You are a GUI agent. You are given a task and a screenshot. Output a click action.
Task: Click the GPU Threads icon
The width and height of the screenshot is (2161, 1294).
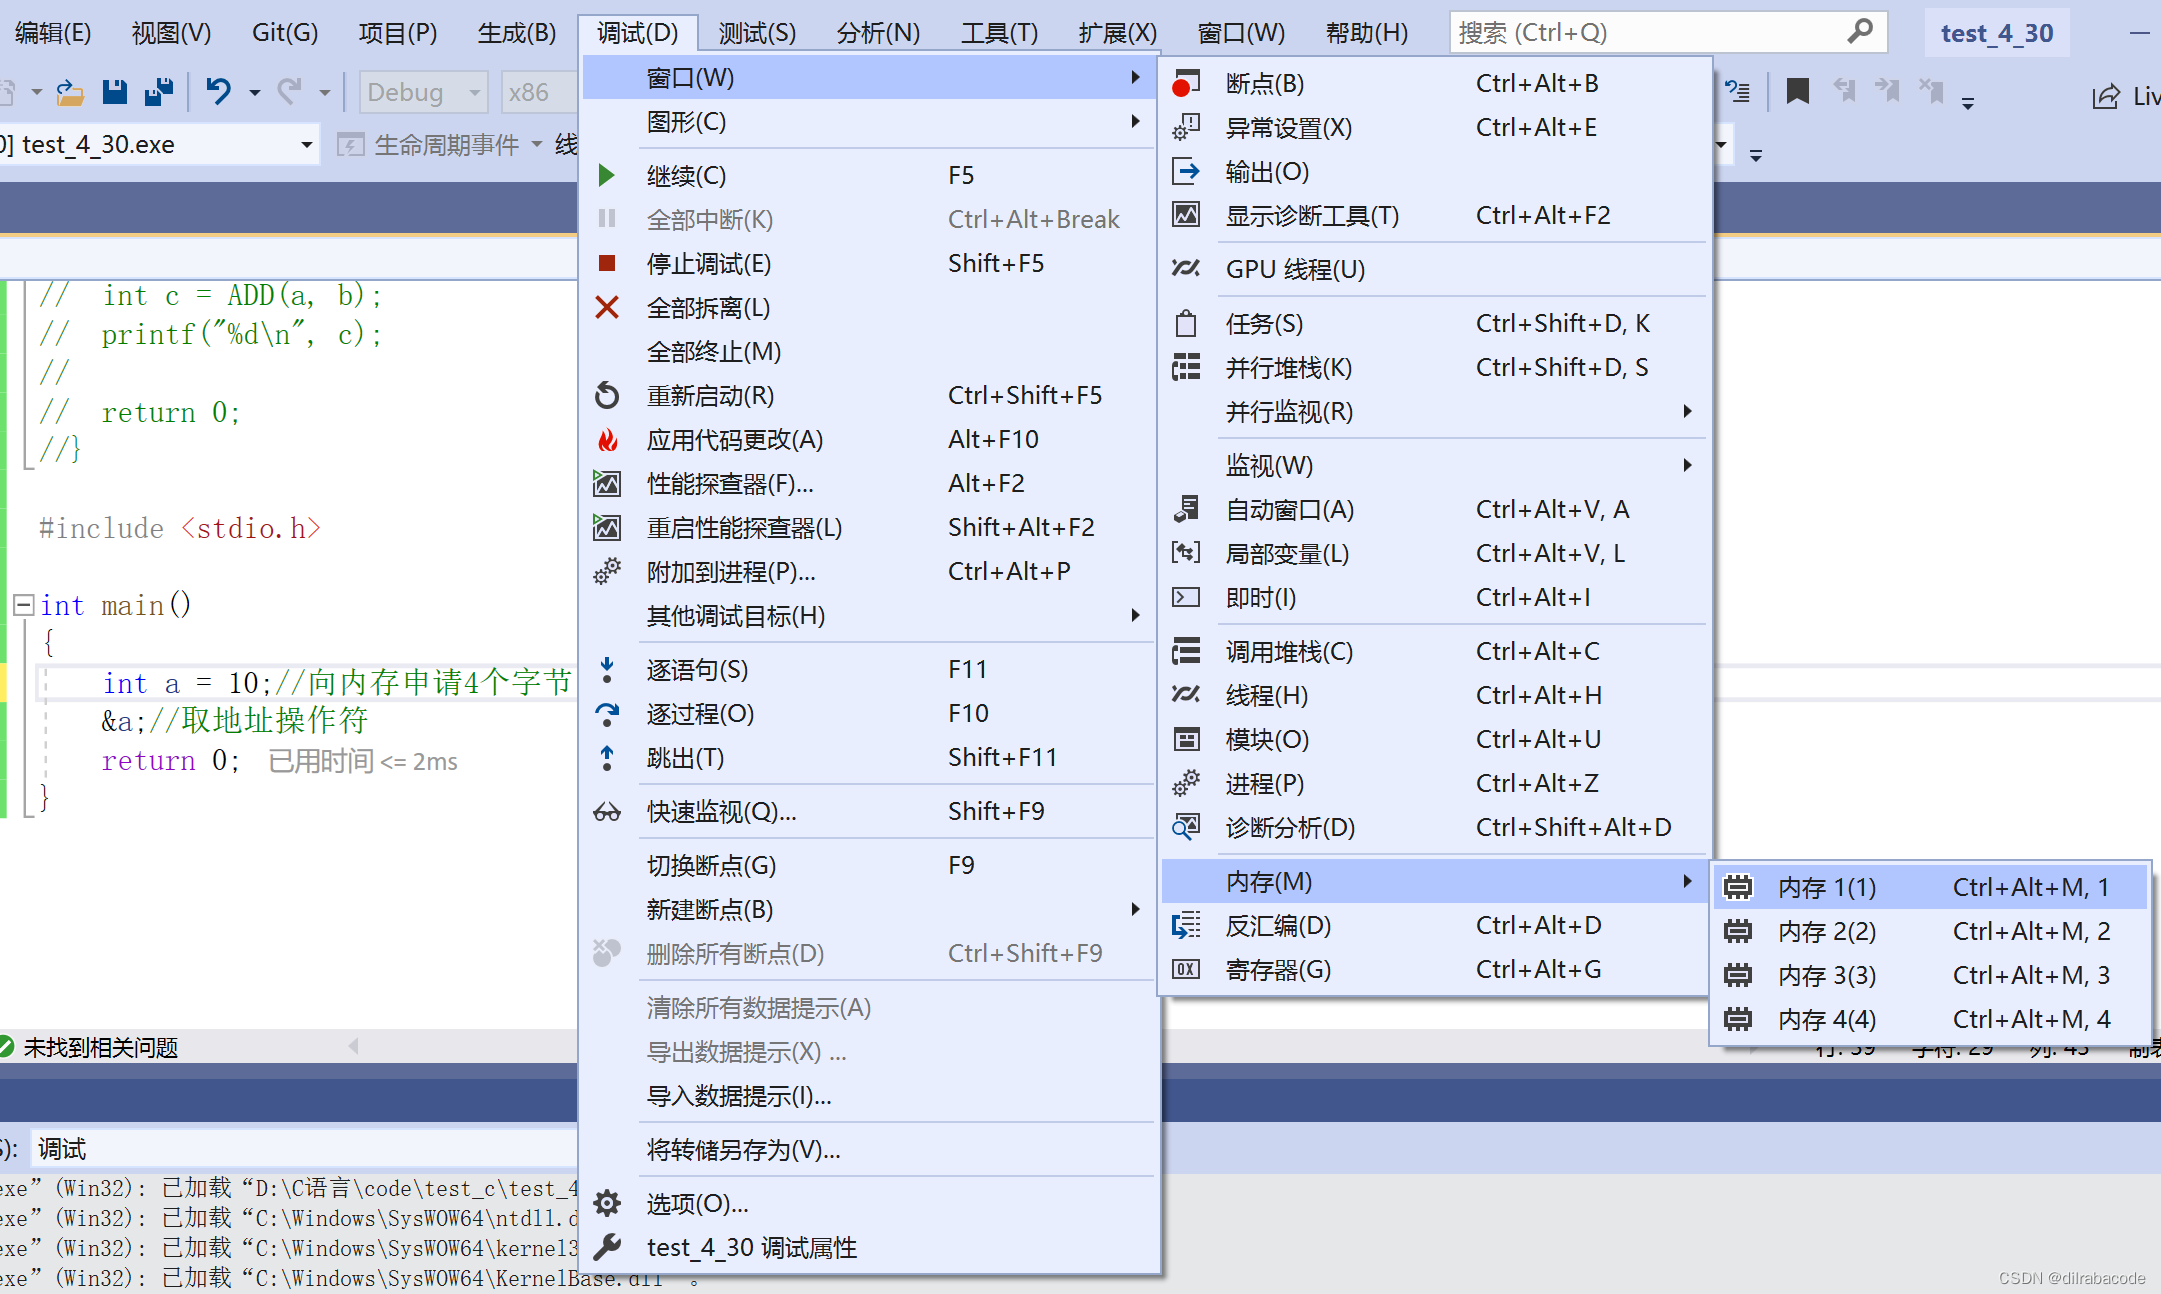pyautogui.click(x=1186, y=269)
